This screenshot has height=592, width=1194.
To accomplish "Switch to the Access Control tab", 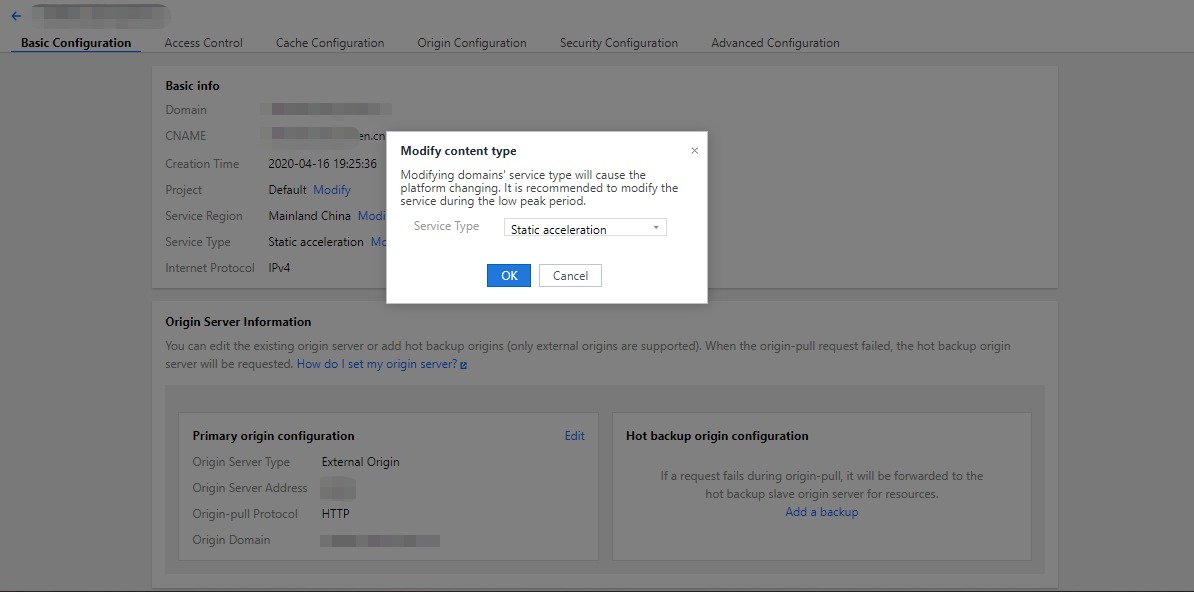I will point(203,43).
